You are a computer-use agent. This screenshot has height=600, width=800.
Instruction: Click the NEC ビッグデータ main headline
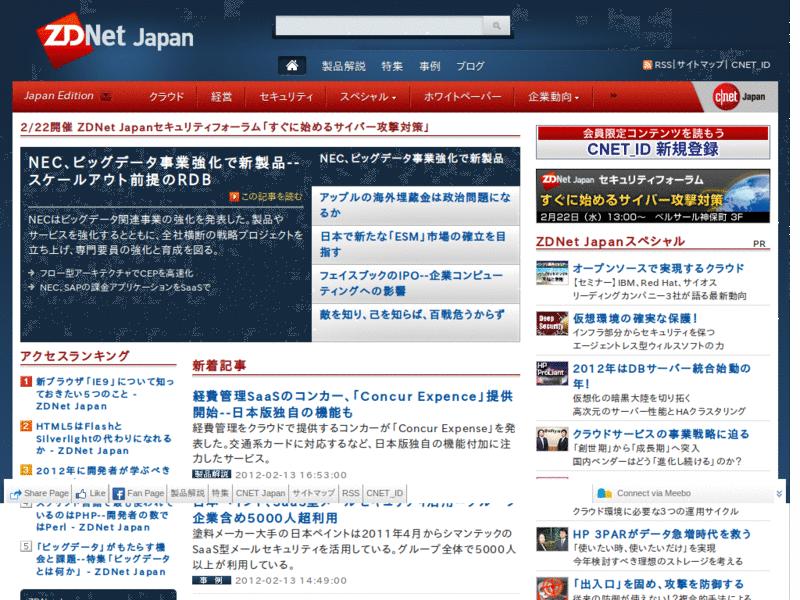(x=164, y=171)
